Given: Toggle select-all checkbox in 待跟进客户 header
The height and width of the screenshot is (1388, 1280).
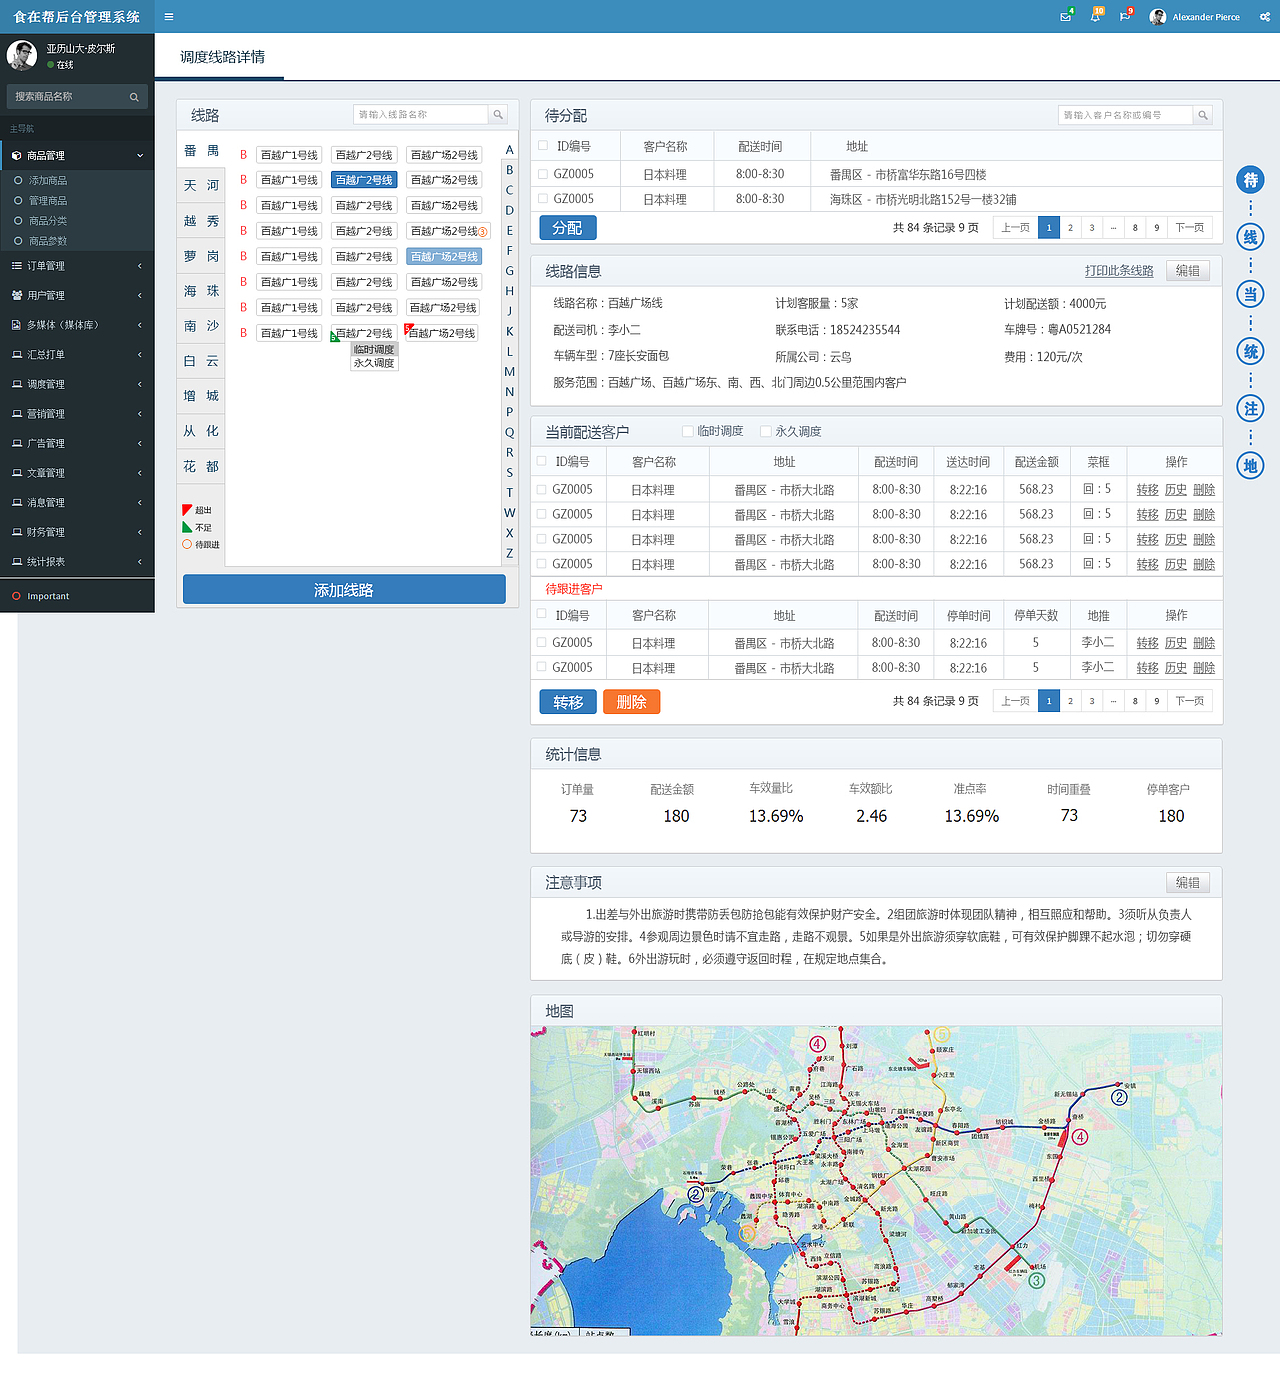Looking at the screenshot, I should point(542,614).
